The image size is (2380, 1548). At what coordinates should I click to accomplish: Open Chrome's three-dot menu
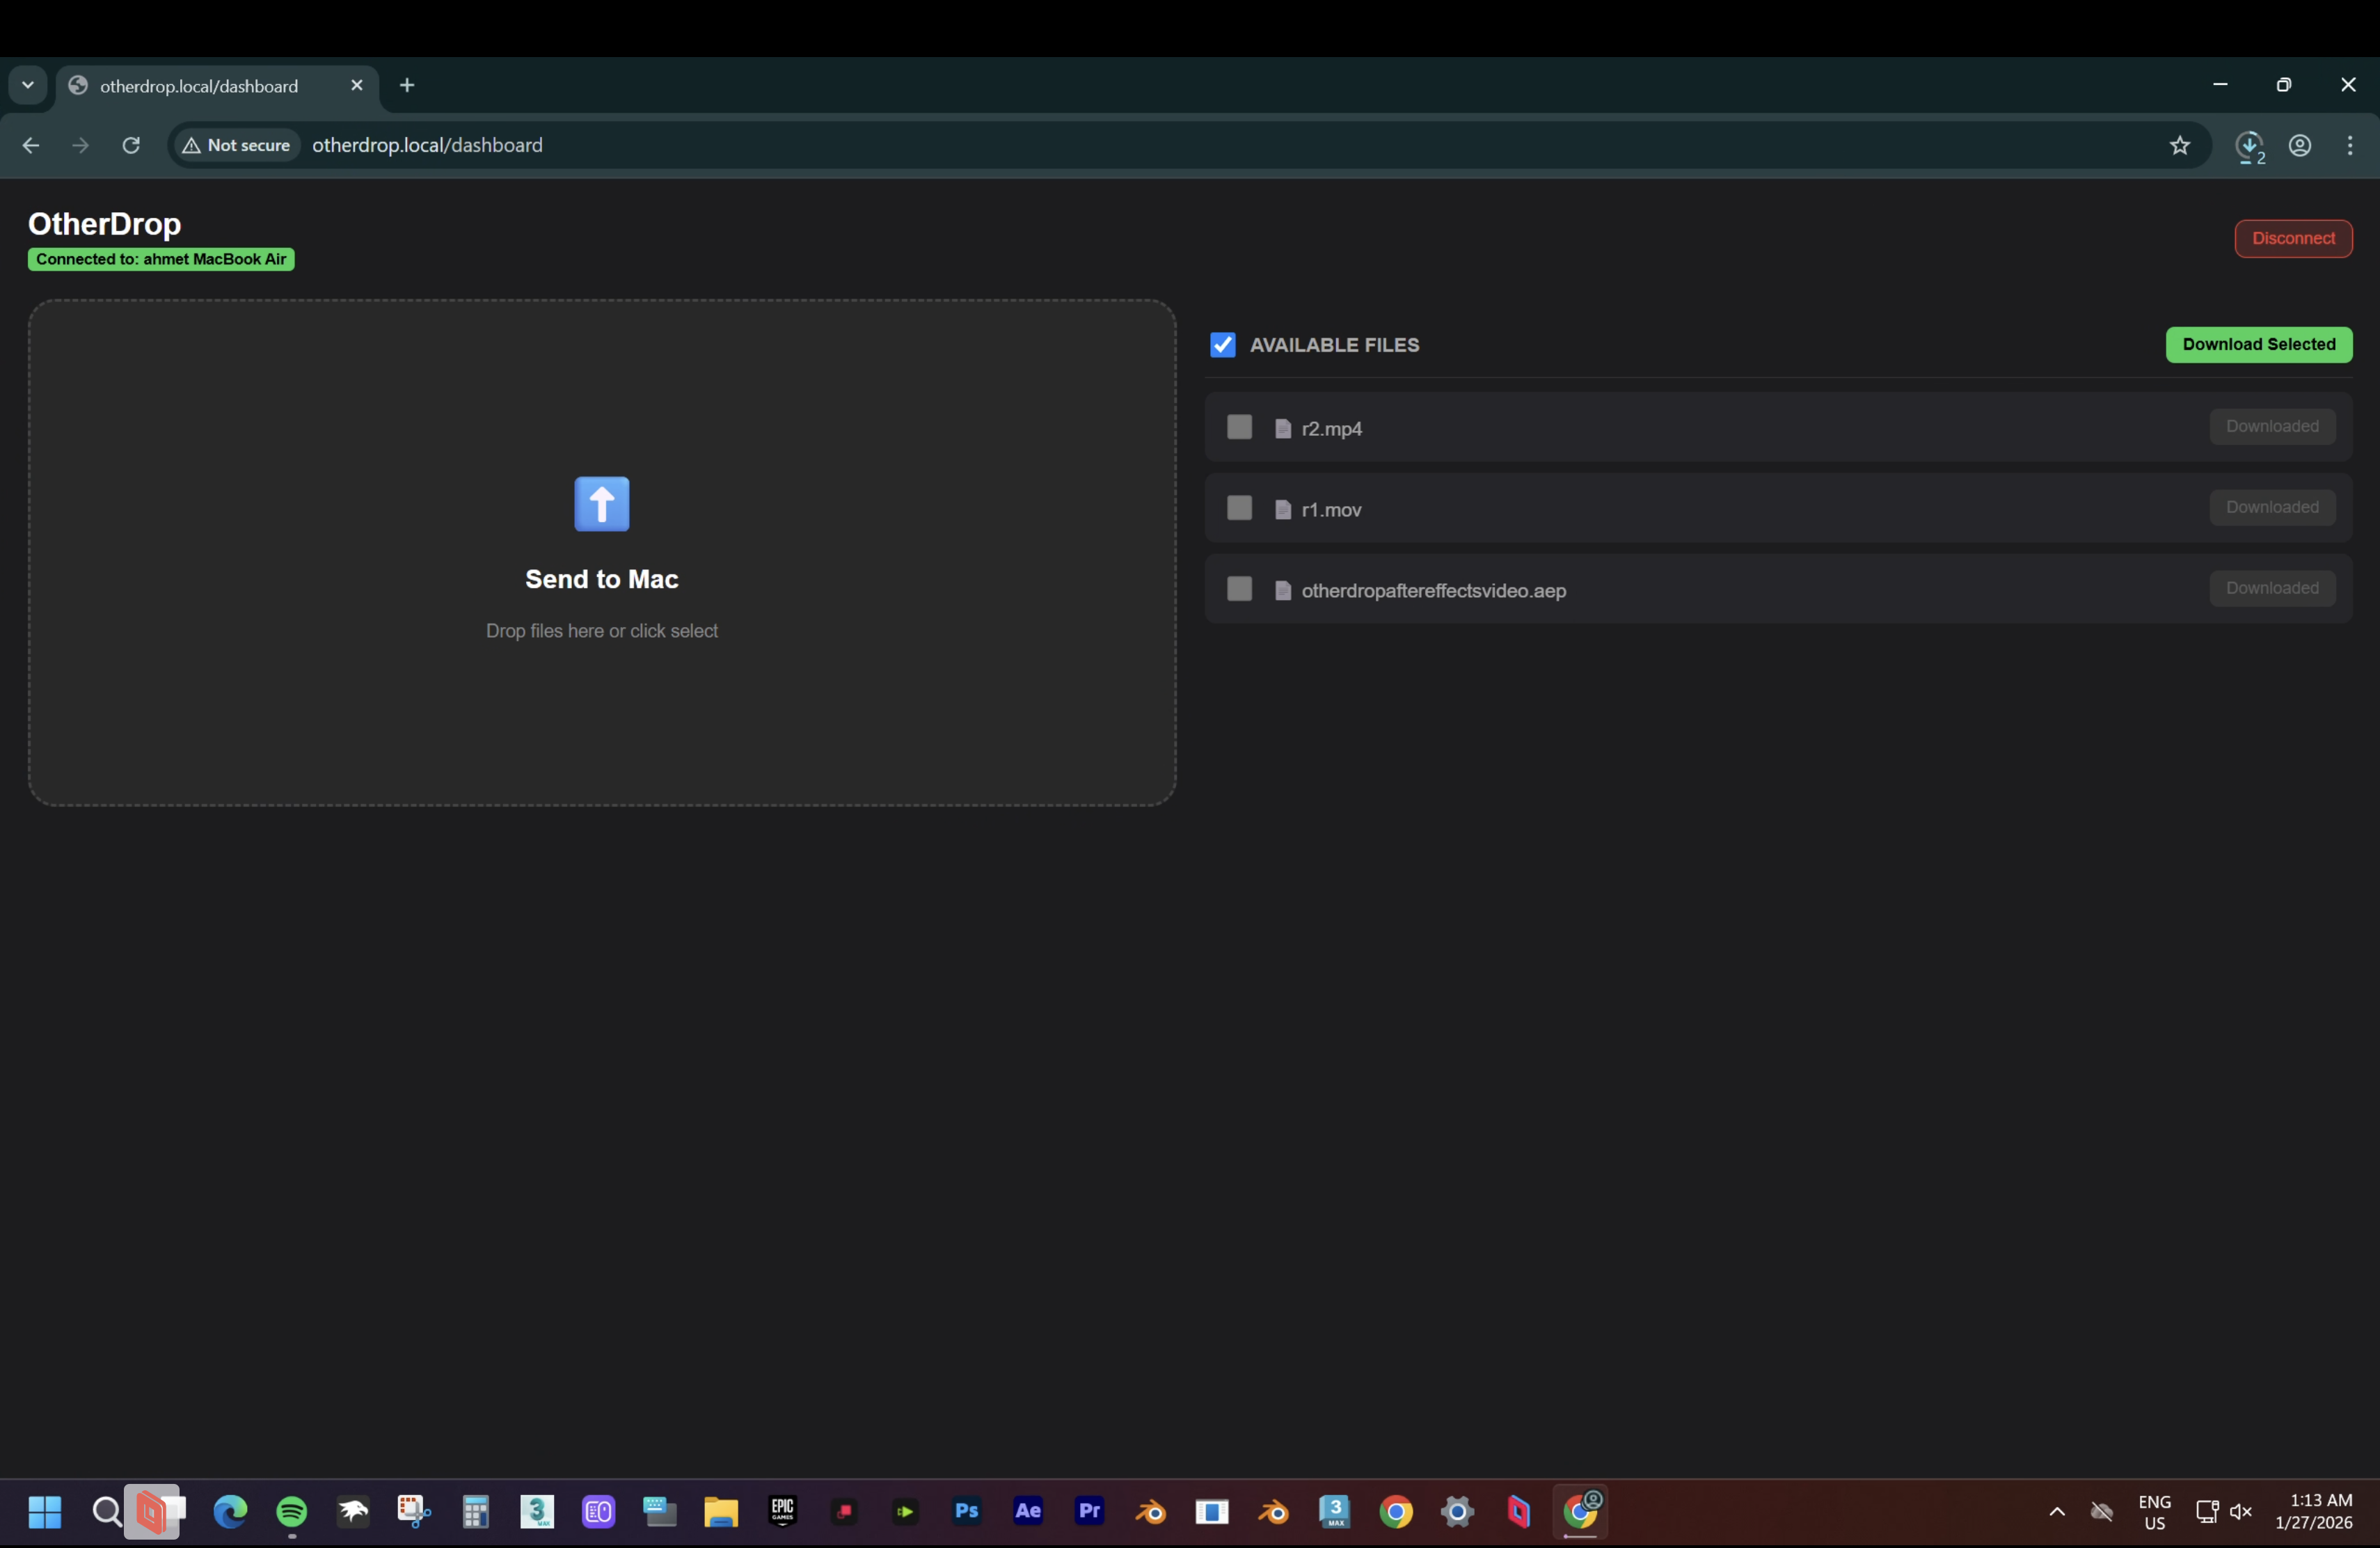click(2350, 146)
